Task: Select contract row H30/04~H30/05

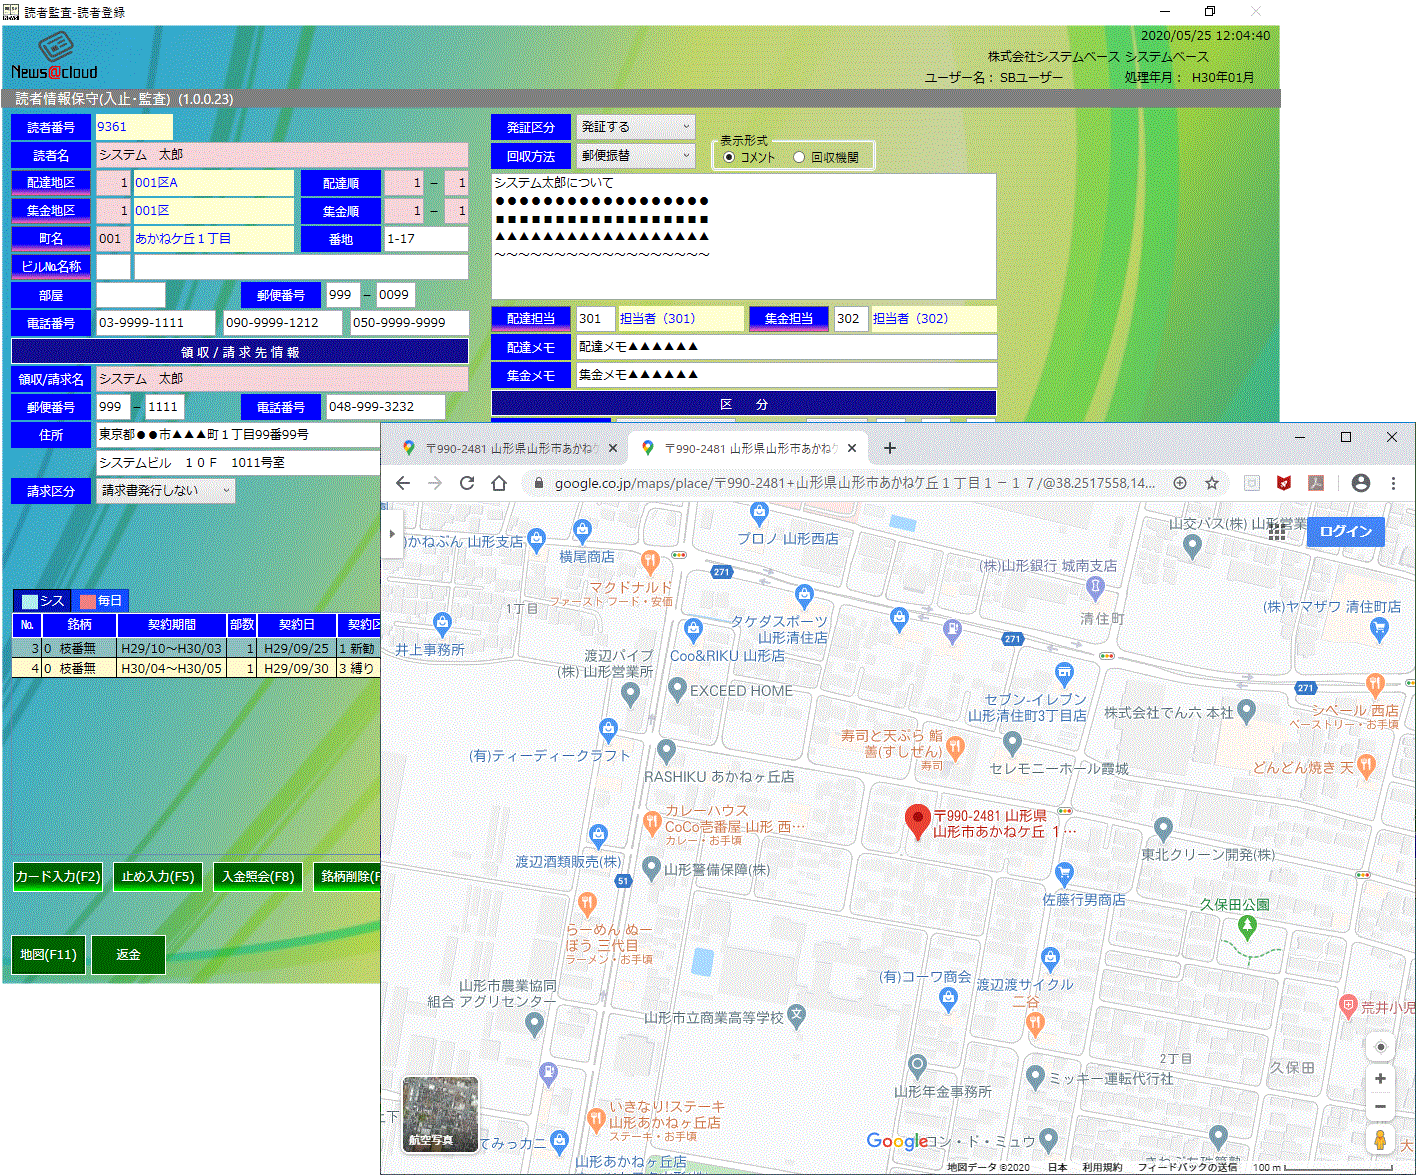Action: click(x=196, y=668)
